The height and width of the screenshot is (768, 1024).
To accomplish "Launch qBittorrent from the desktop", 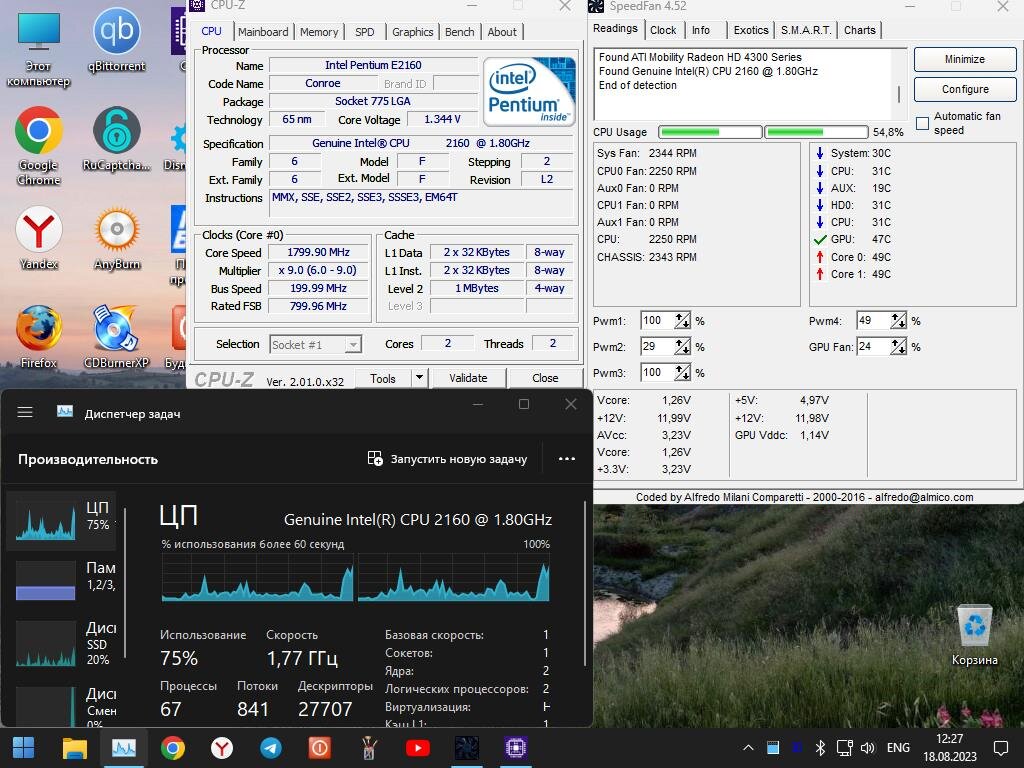I will point(117,40).
